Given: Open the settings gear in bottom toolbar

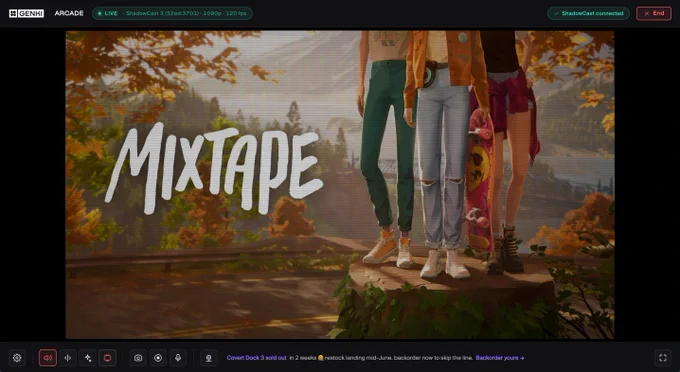Looking at the screenshot, I should point(17,358).
